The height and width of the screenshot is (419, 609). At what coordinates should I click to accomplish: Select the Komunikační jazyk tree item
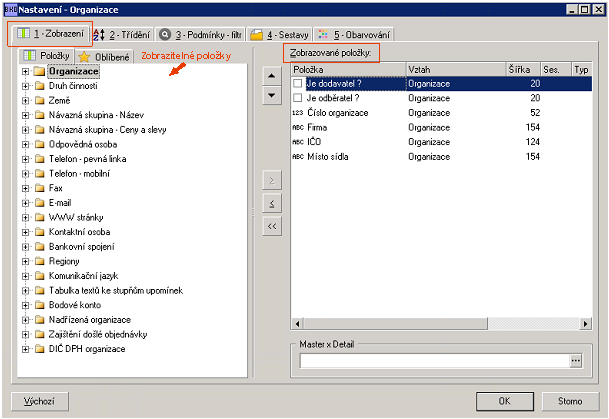click(83, 276)
